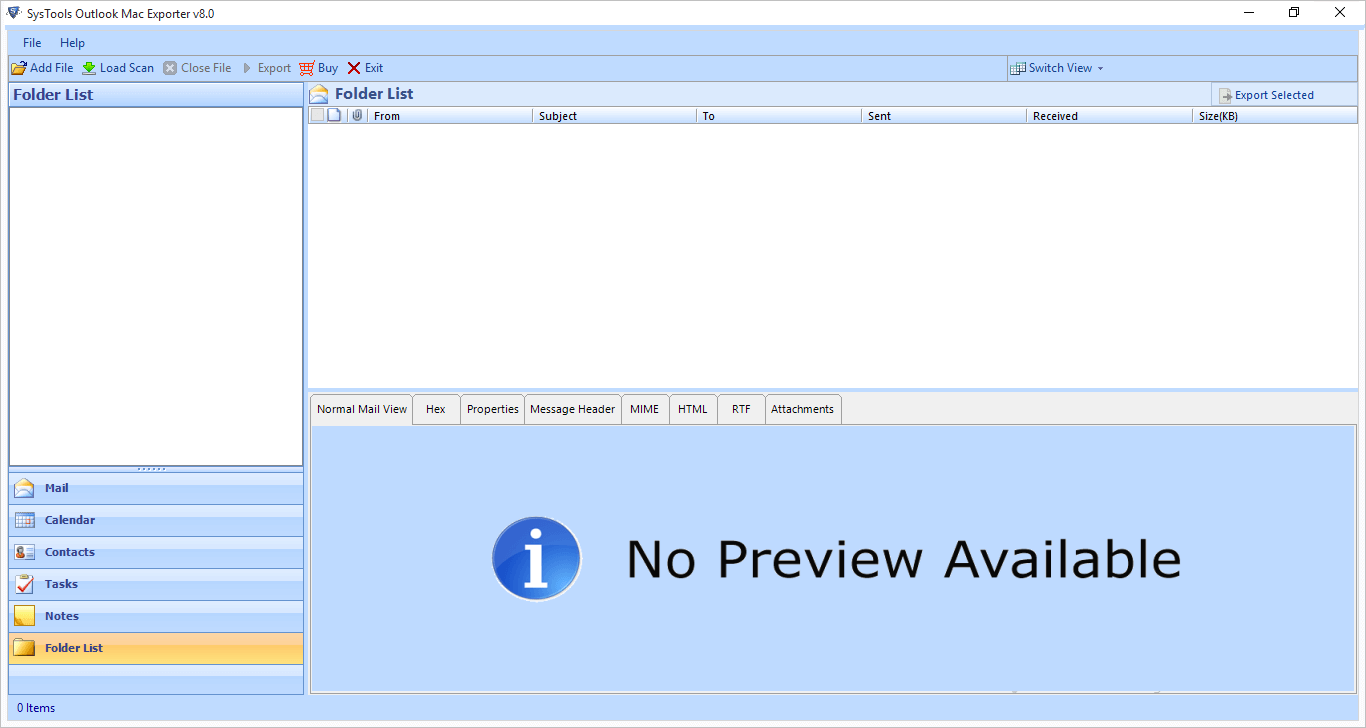Click the Export Selected icon

[1225, 95]
